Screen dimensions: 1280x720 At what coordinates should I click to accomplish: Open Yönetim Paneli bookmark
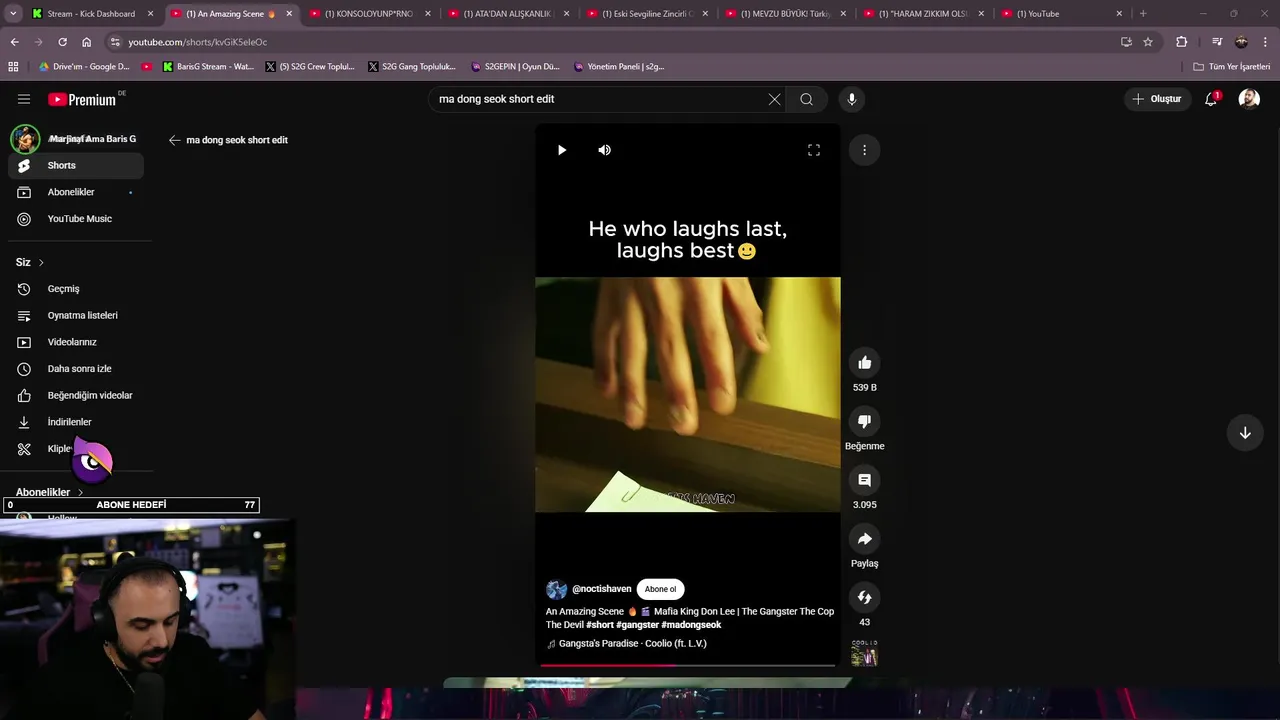click(x=619, y=67)
